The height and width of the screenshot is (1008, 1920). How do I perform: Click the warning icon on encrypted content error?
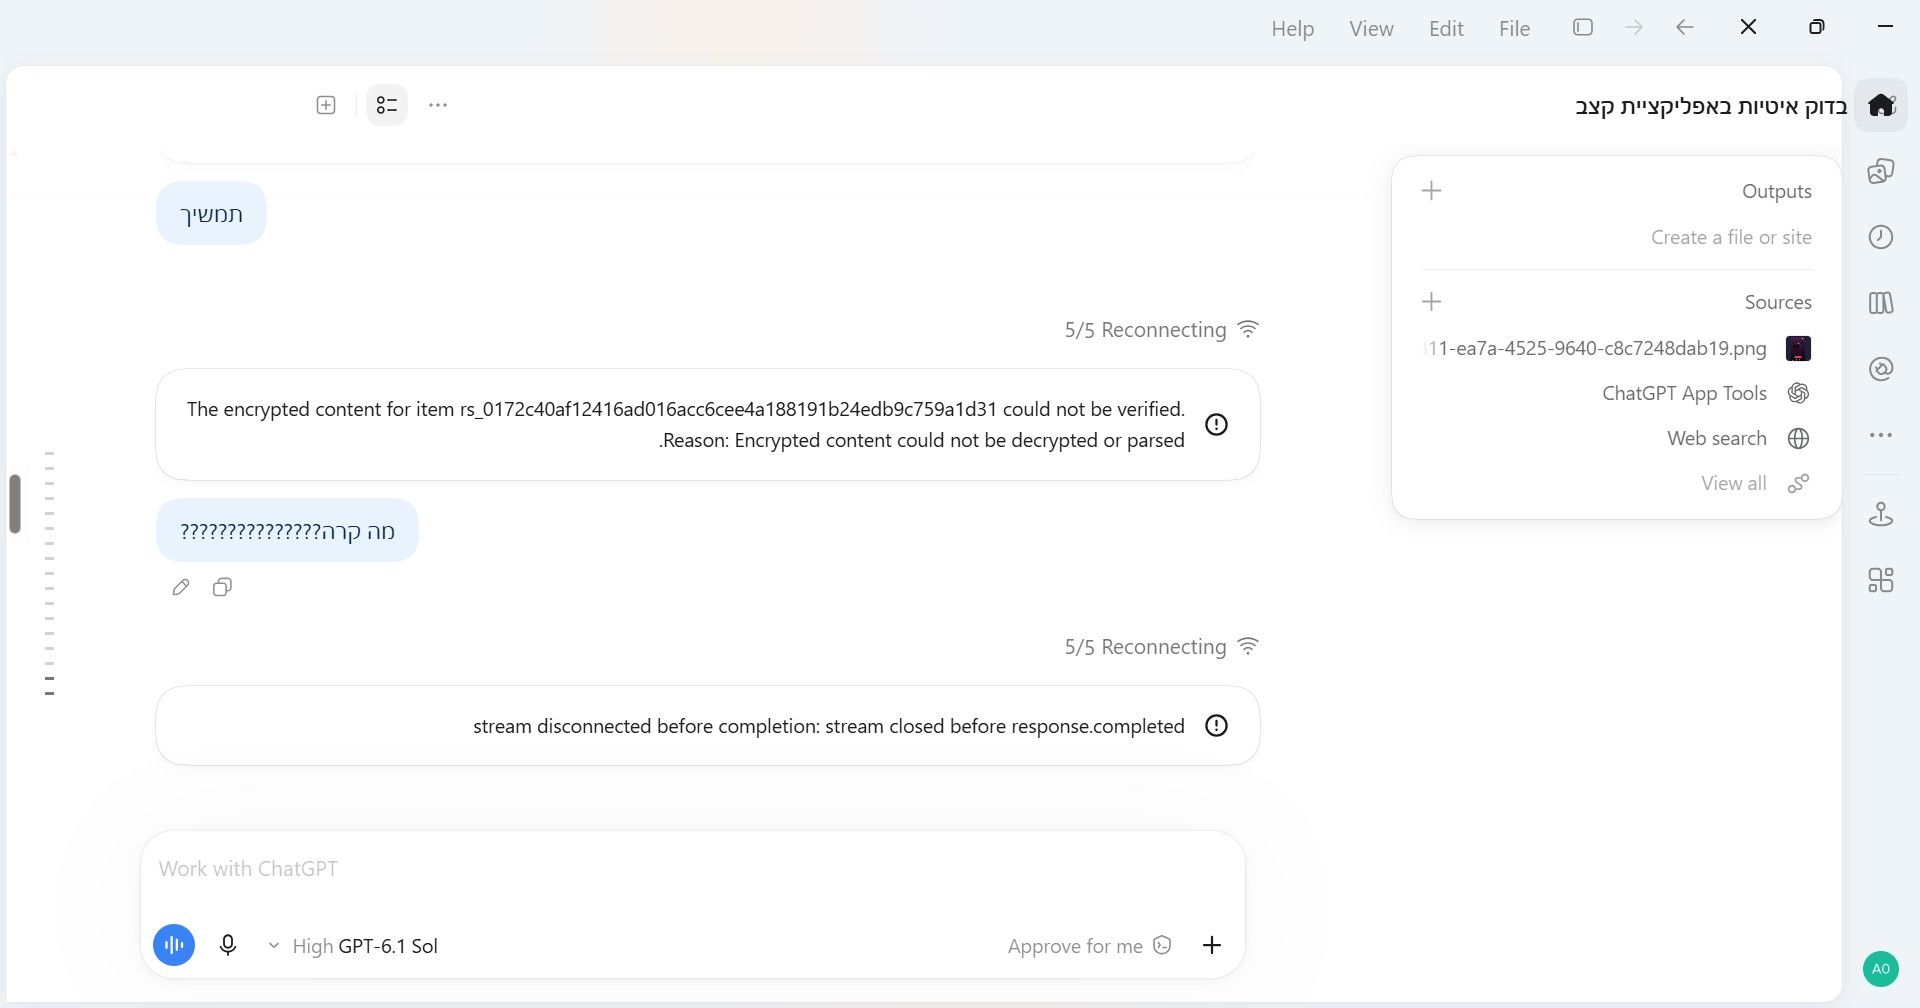click(1216, 424)
